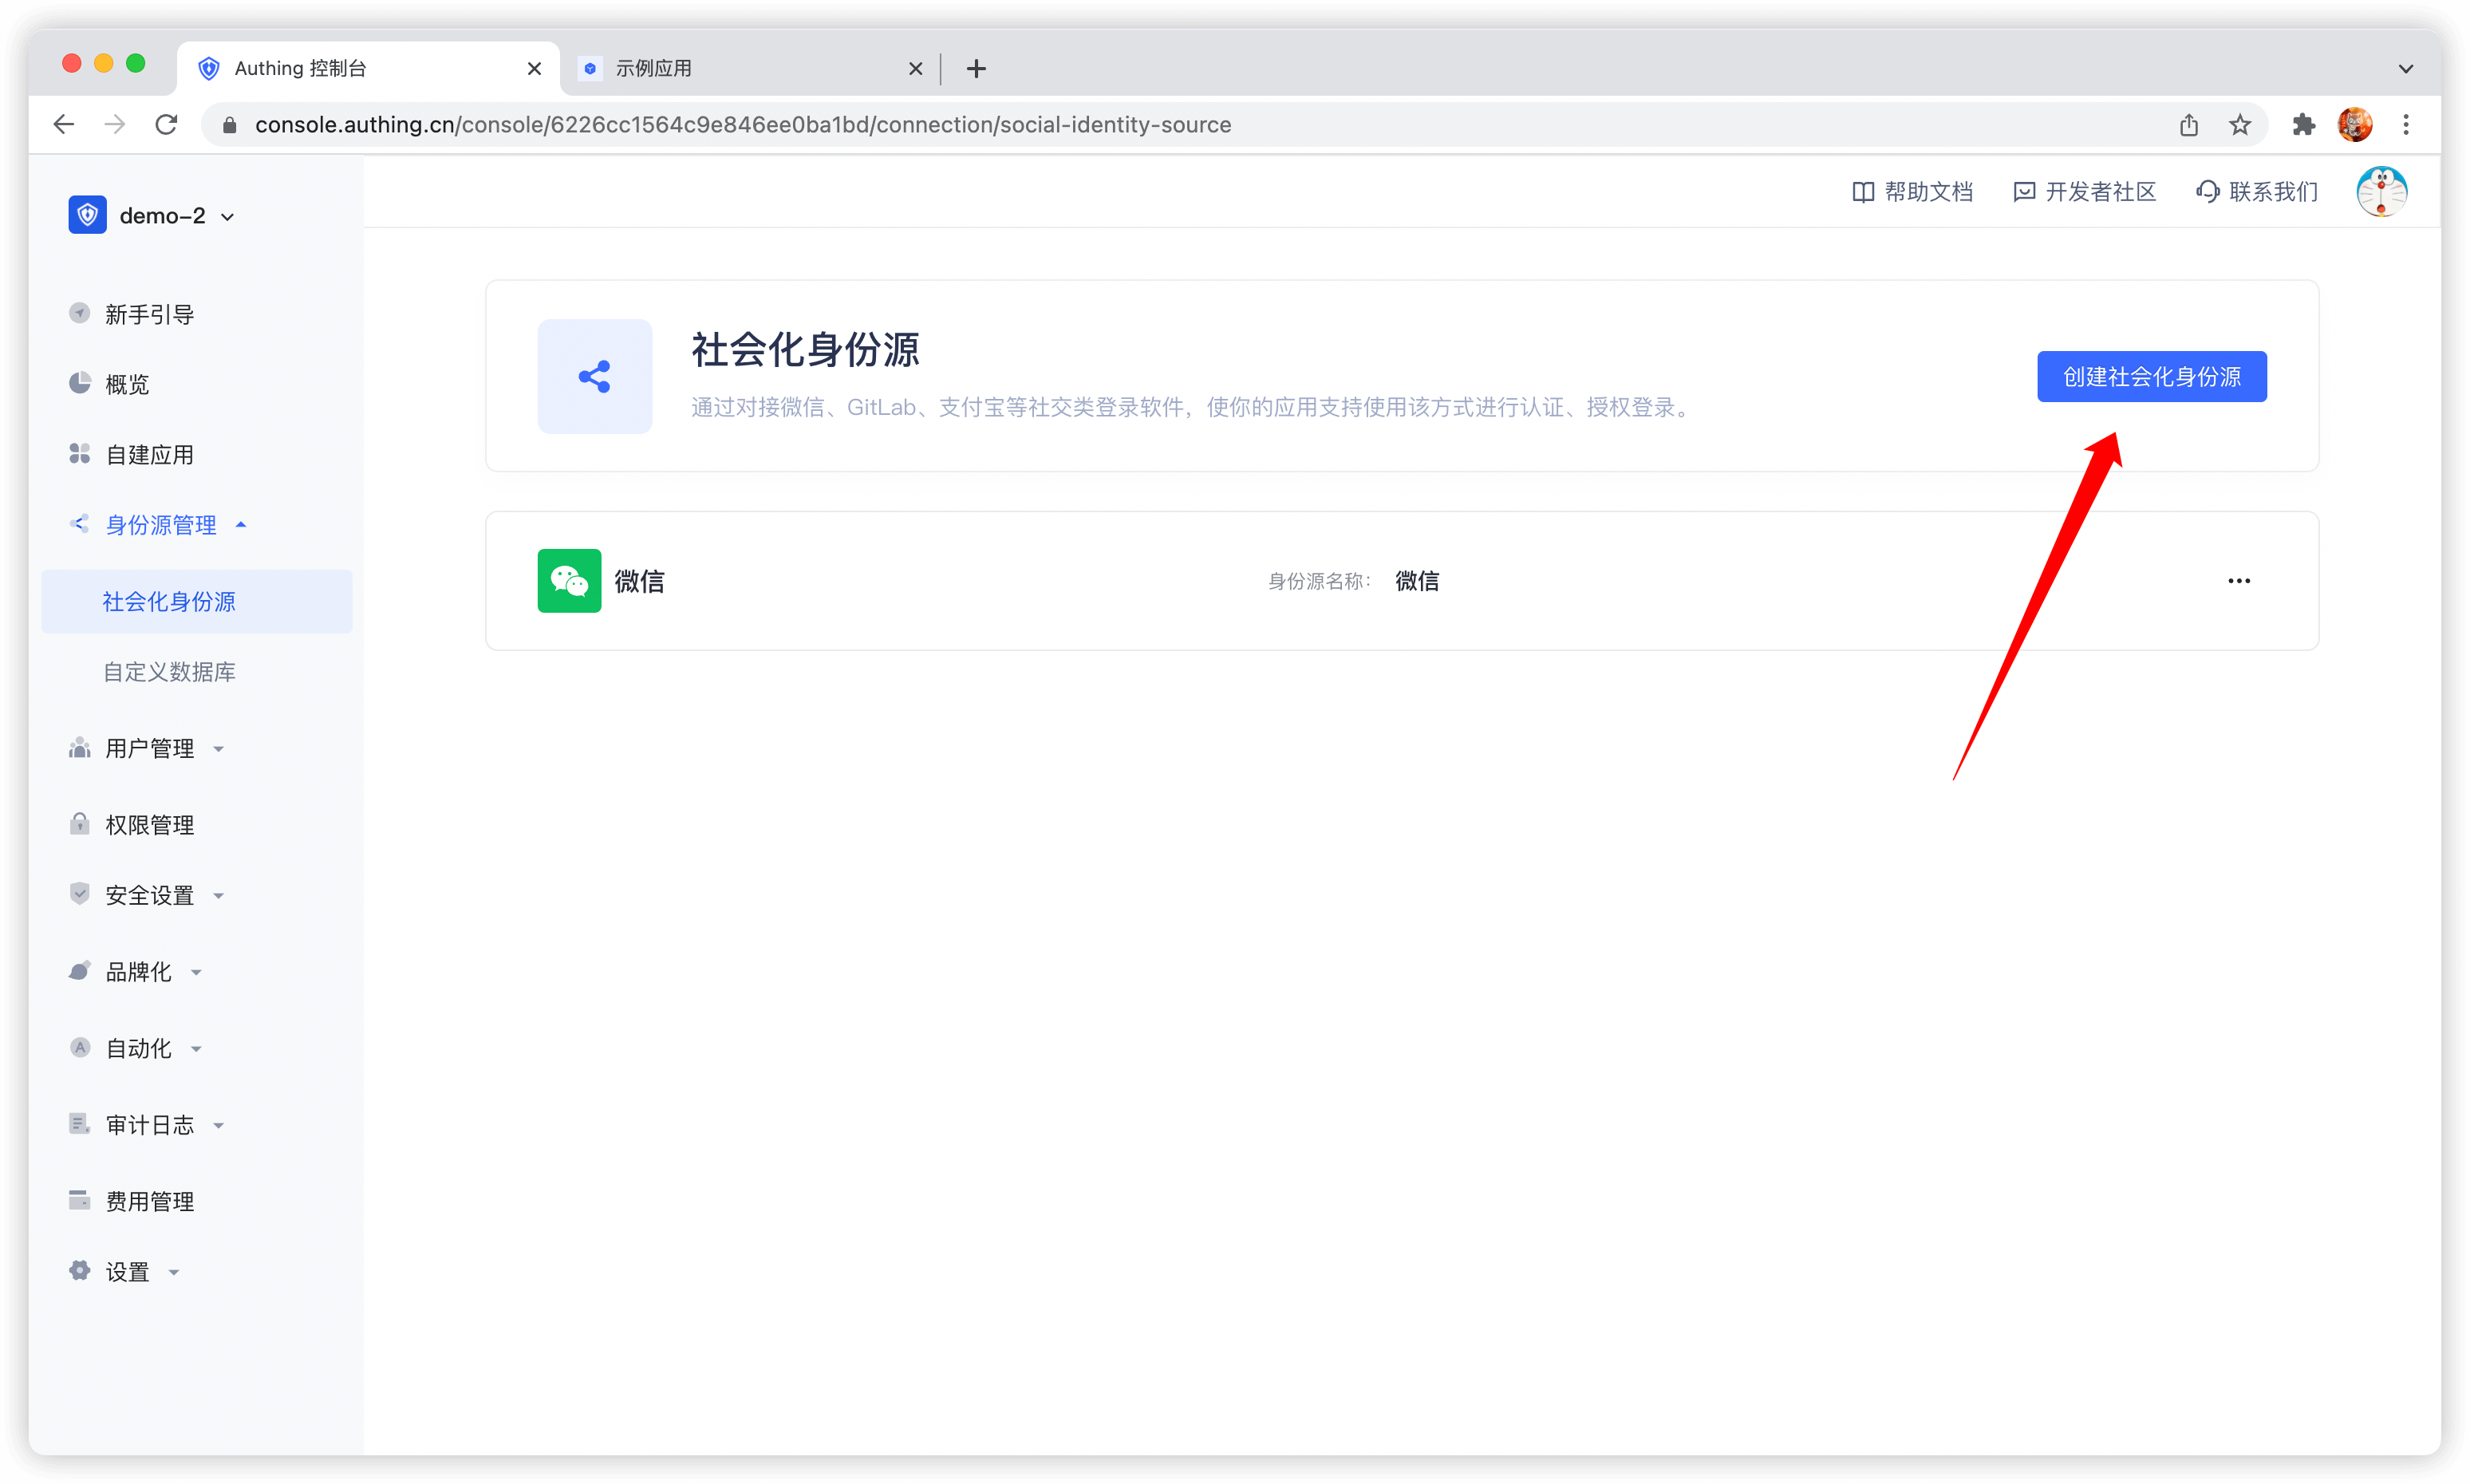Expand the 品牌化 sidebar menu
This screenshot has height=1484, width=2470.
point(138,971)
